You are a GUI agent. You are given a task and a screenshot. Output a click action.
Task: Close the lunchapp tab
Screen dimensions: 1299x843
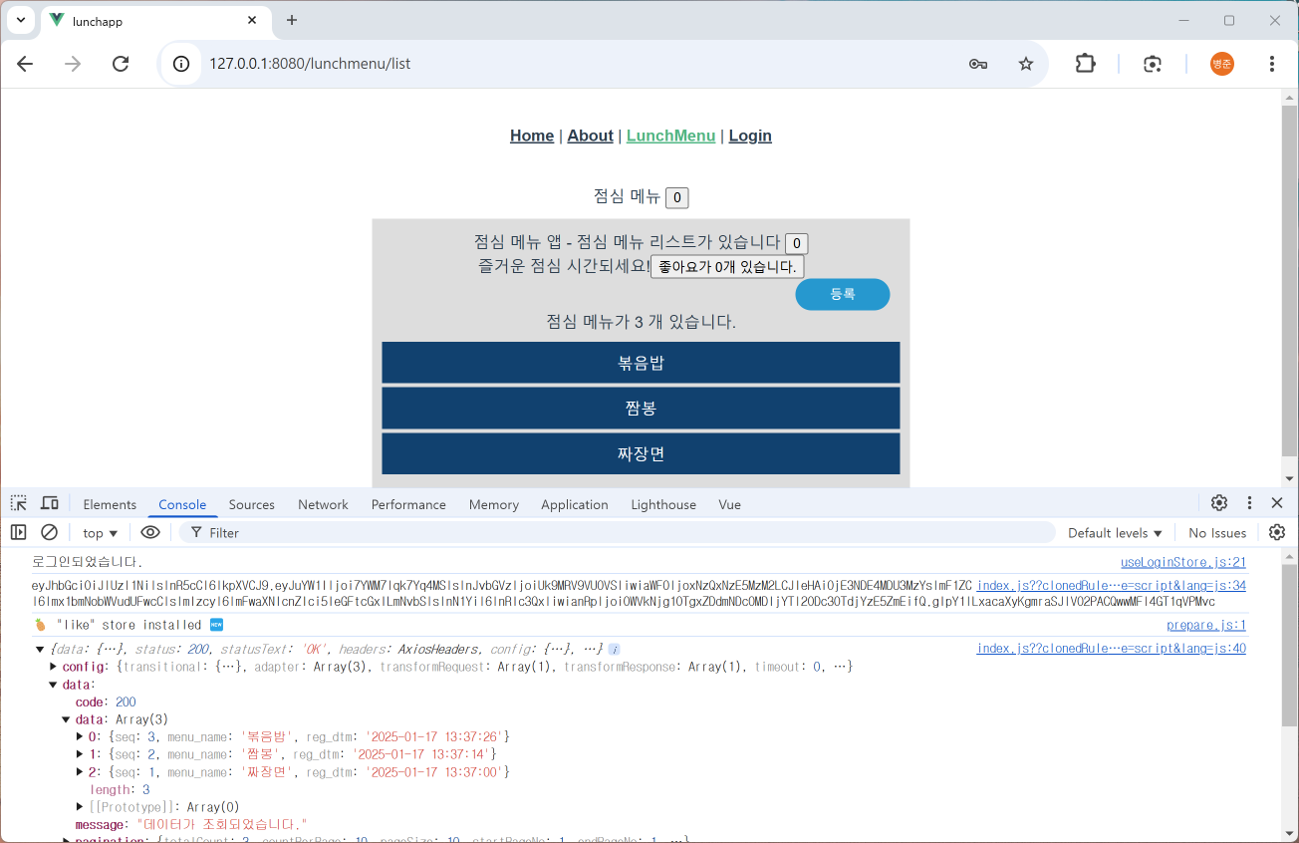pos(252,20)
